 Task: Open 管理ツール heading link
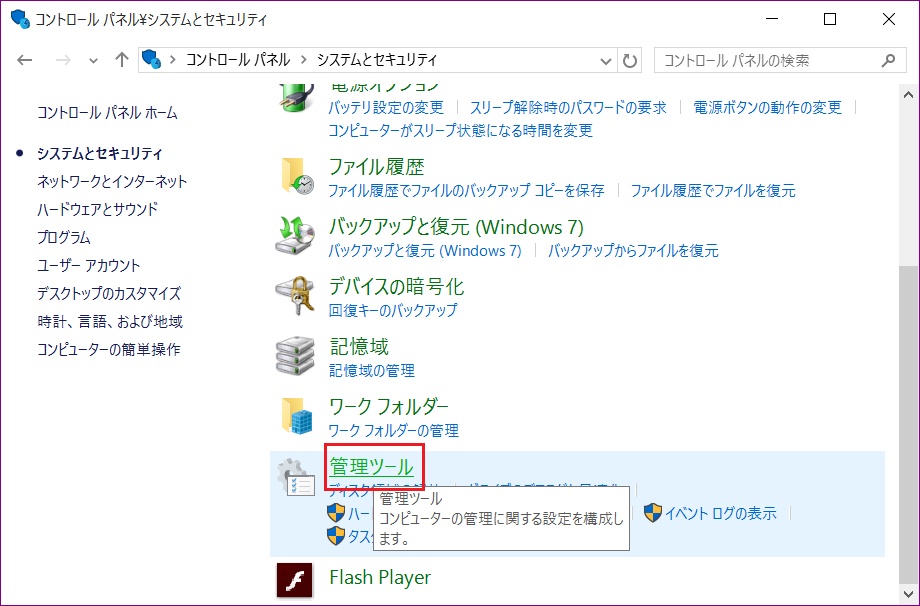(x=371, y=467)
